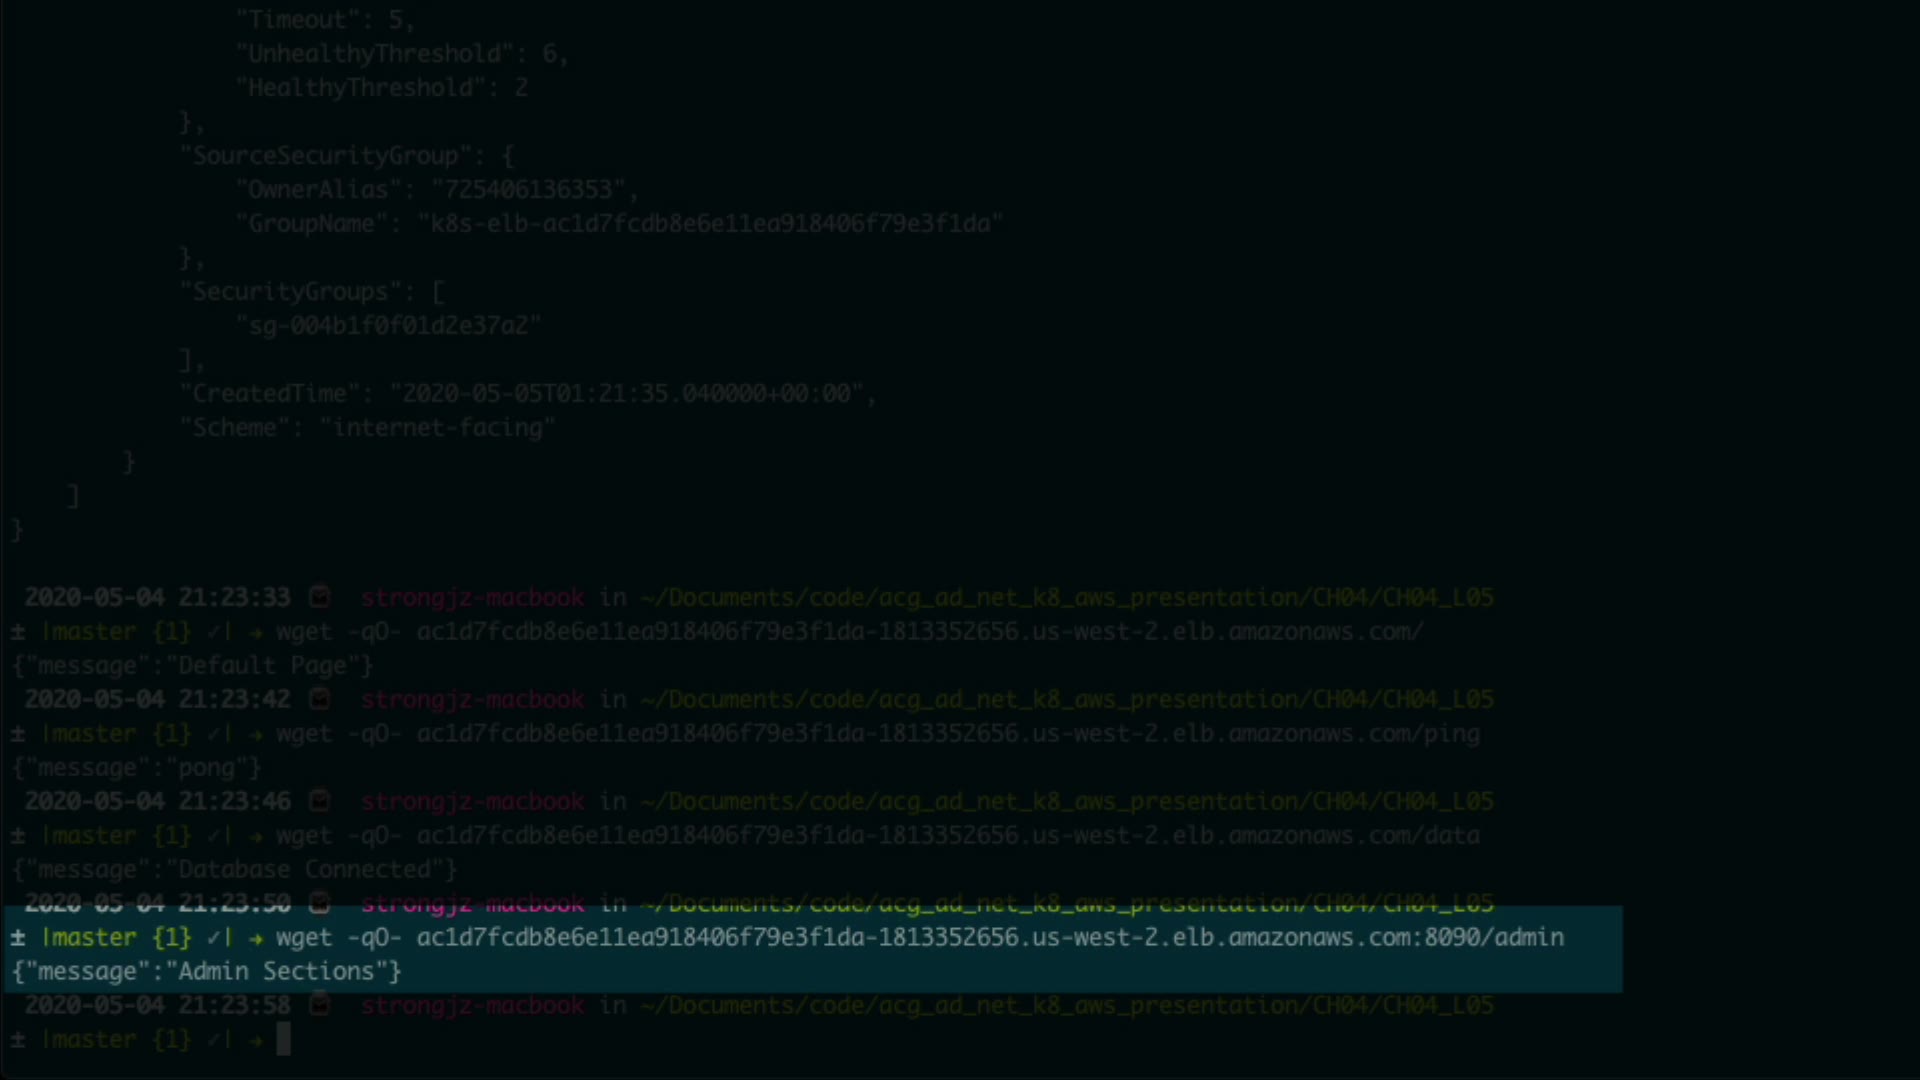Click the icon beside timestamp 21:23:46
Viewport: 1920px width, 1080px height.
click(319, 801)
